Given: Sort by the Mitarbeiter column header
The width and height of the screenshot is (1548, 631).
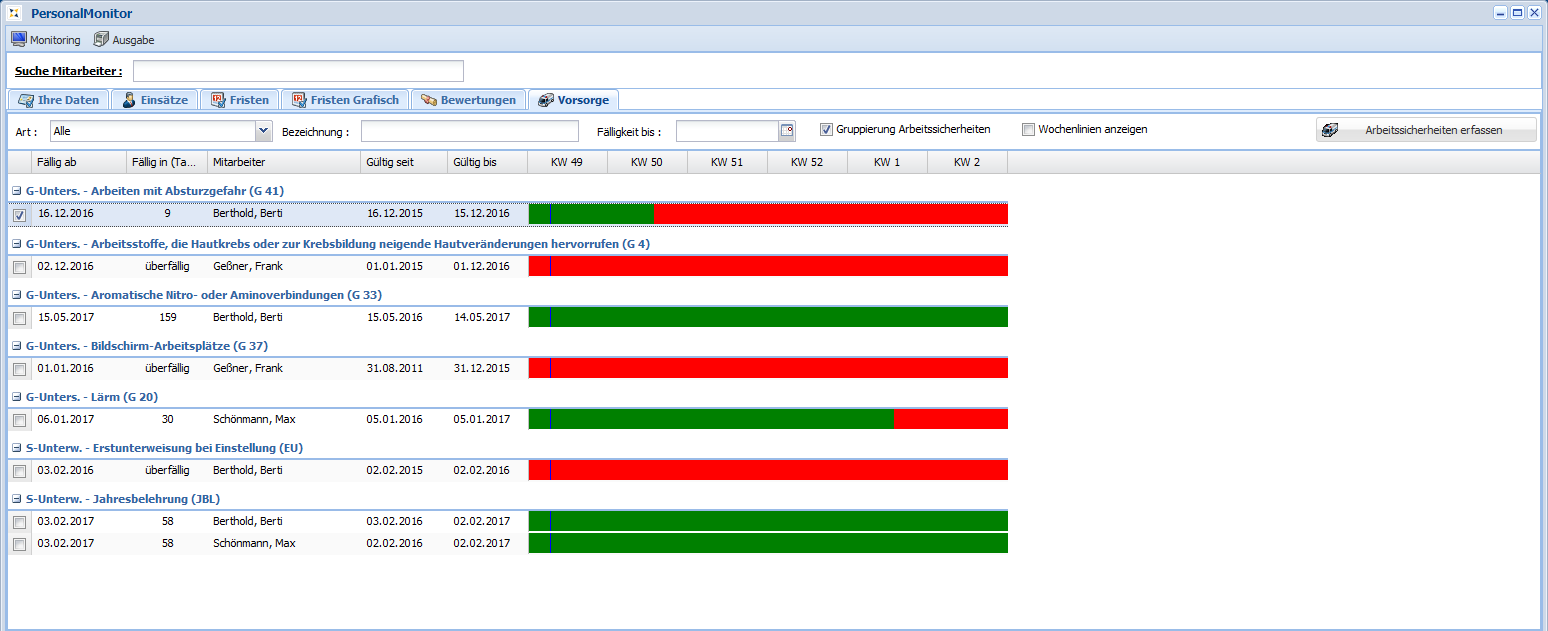Looking at the screenshot, I should [282, 162].
